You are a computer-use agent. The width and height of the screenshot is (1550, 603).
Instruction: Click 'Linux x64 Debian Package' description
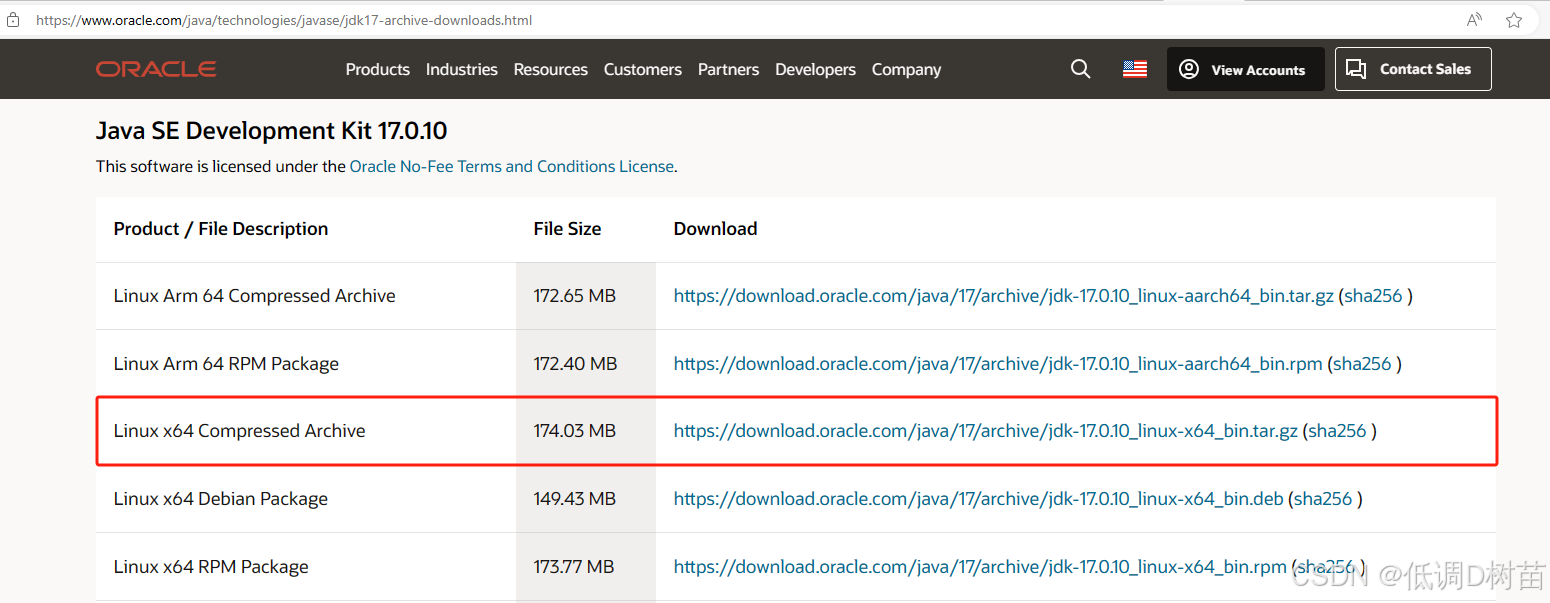221,499
